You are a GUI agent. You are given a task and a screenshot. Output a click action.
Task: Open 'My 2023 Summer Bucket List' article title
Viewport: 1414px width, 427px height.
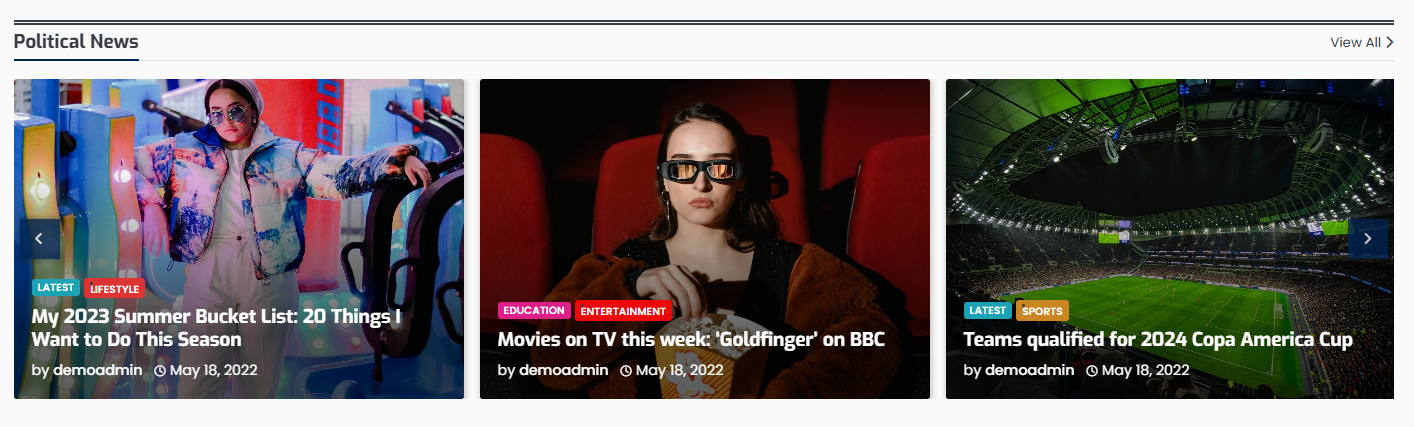point(216,328)
